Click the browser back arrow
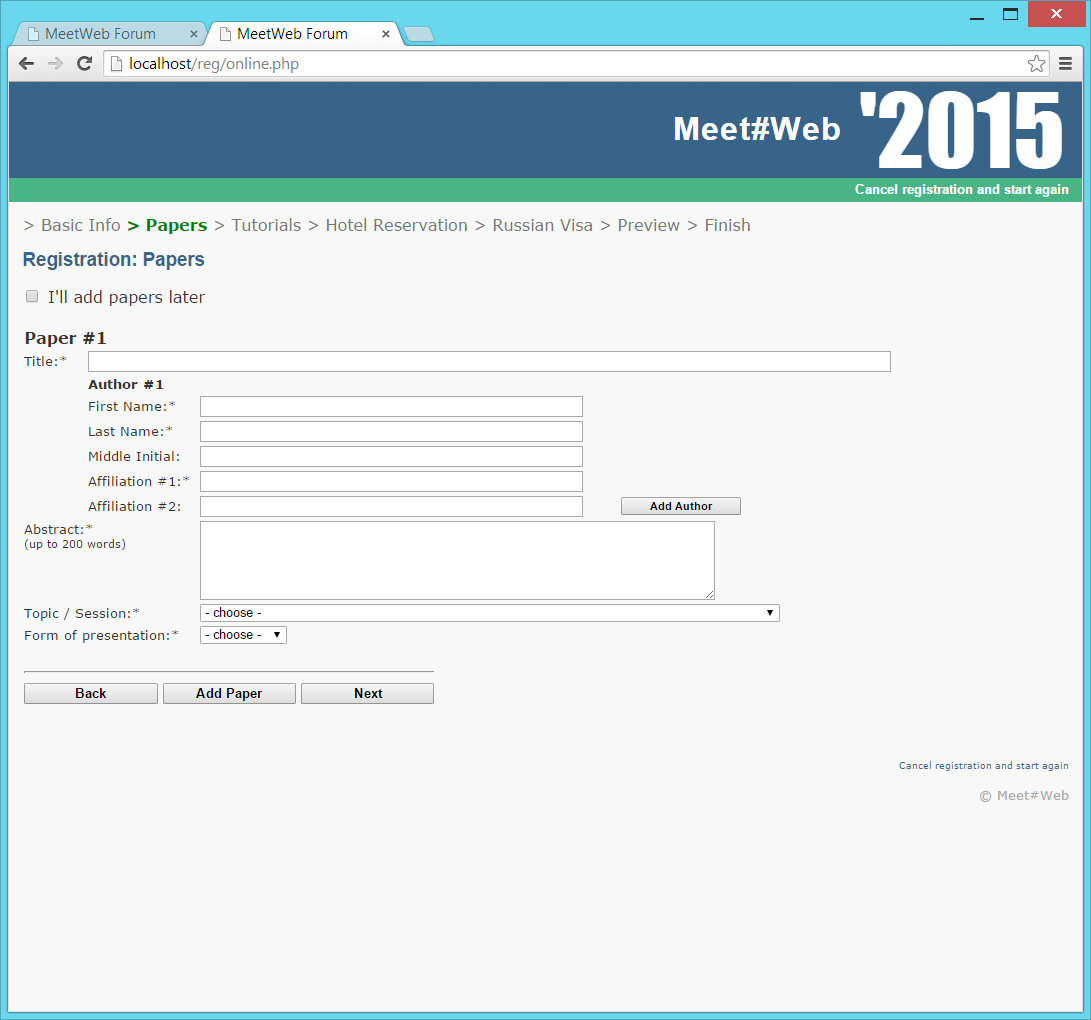The width and height of the screenshot is (1091, 1020). tap(26, 63)
